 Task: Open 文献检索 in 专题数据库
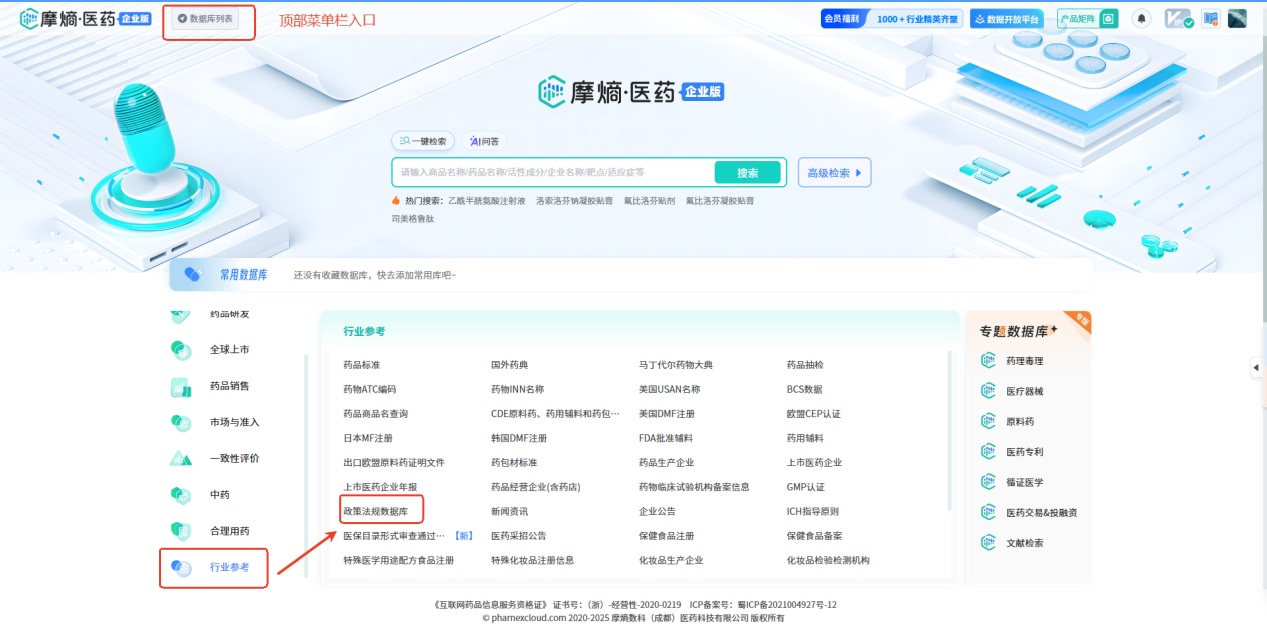(x=1024, y=543)
